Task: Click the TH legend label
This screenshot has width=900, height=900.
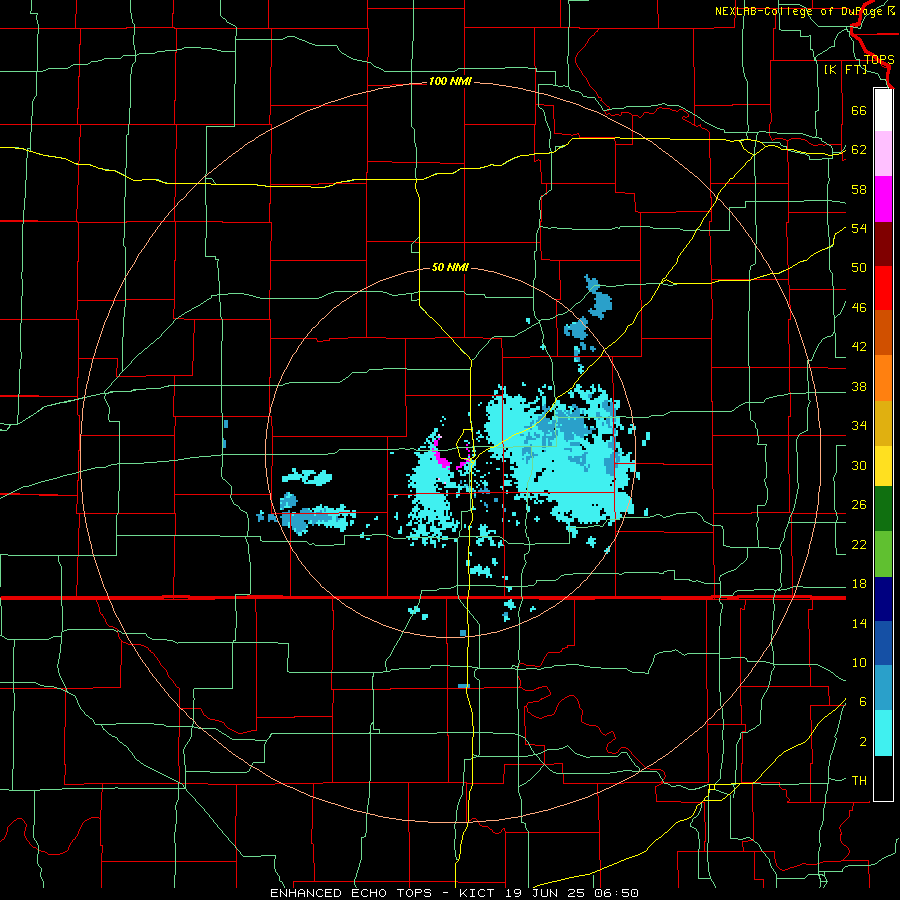Action: (x=859, y=781)
